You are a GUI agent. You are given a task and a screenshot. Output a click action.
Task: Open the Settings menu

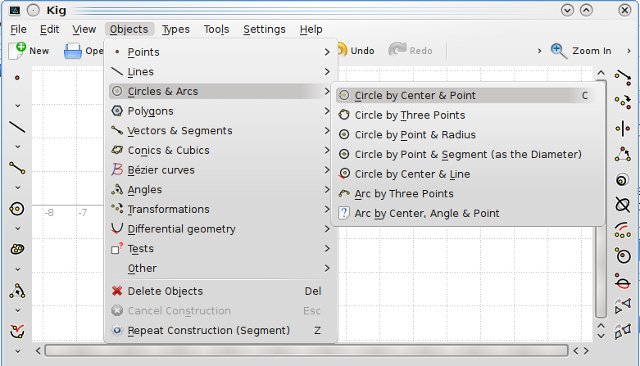coord(264,29)
